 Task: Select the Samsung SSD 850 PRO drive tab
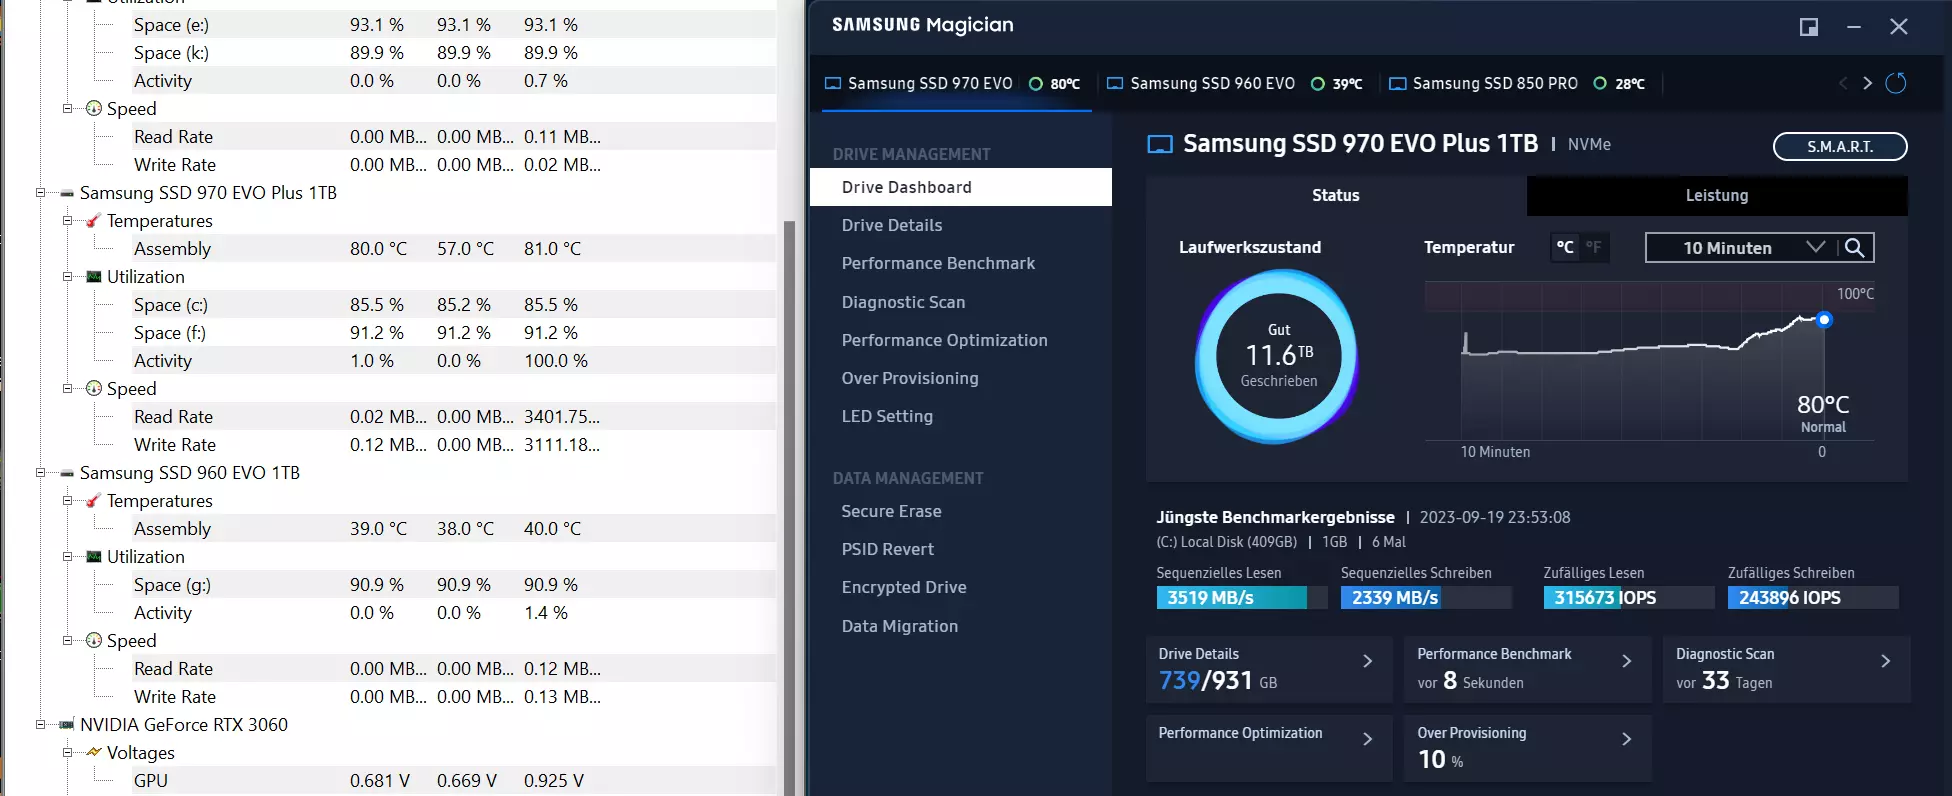pos(1517,84)
